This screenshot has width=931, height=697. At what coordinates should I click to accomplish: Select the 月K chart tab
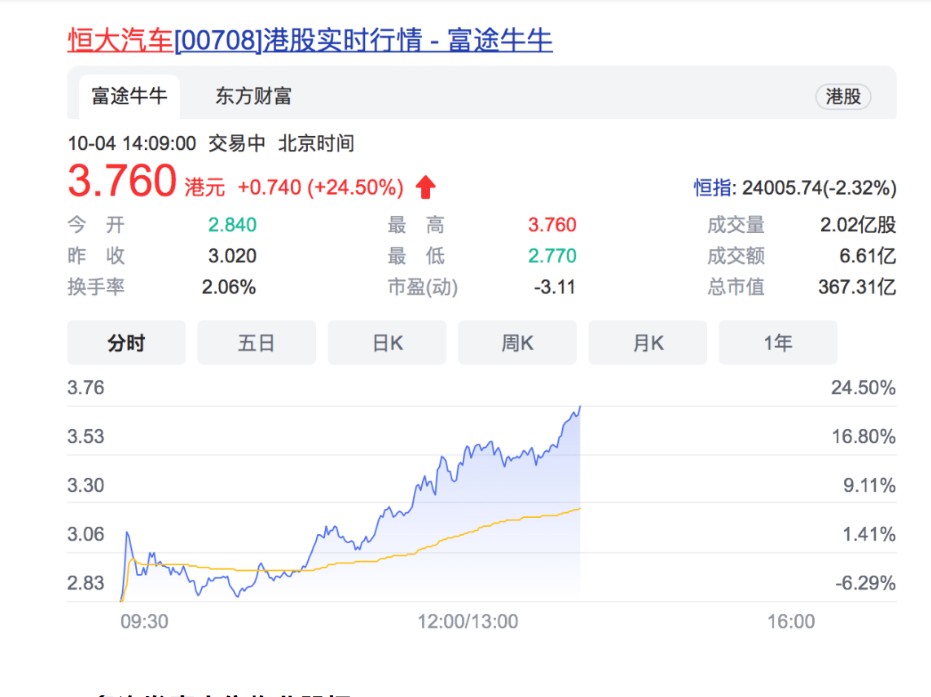click(x=648, y=343)
